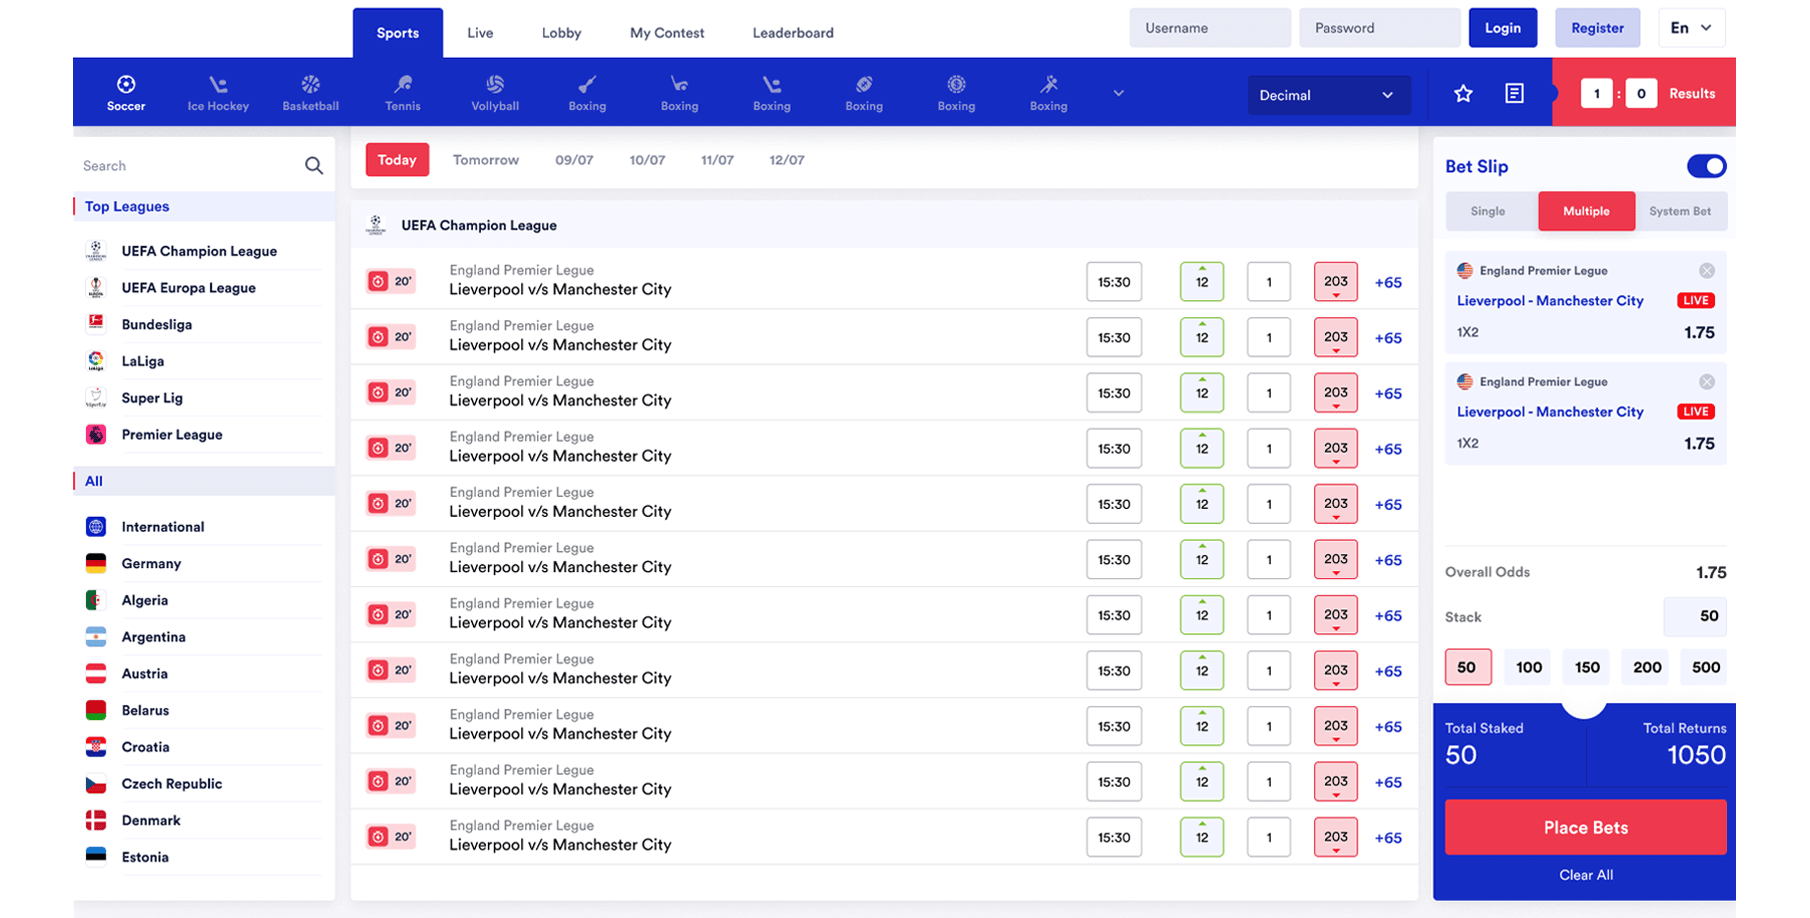Open the En language dropdown
Screen dimensions: 1810x918
(1690, 27)
